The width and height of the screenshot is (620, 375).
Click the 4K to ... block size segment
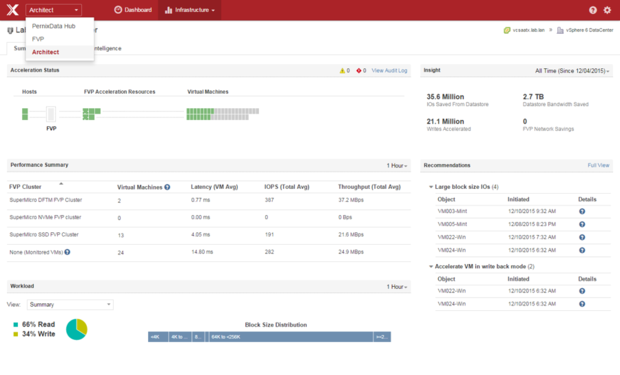click(x=180, y=337)
